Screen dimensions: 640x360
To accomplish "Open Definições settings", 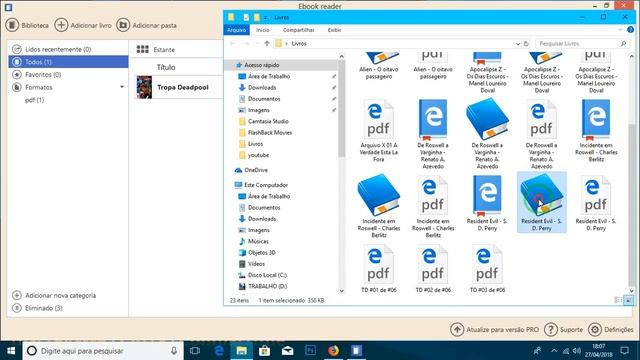I will [611, 329].
